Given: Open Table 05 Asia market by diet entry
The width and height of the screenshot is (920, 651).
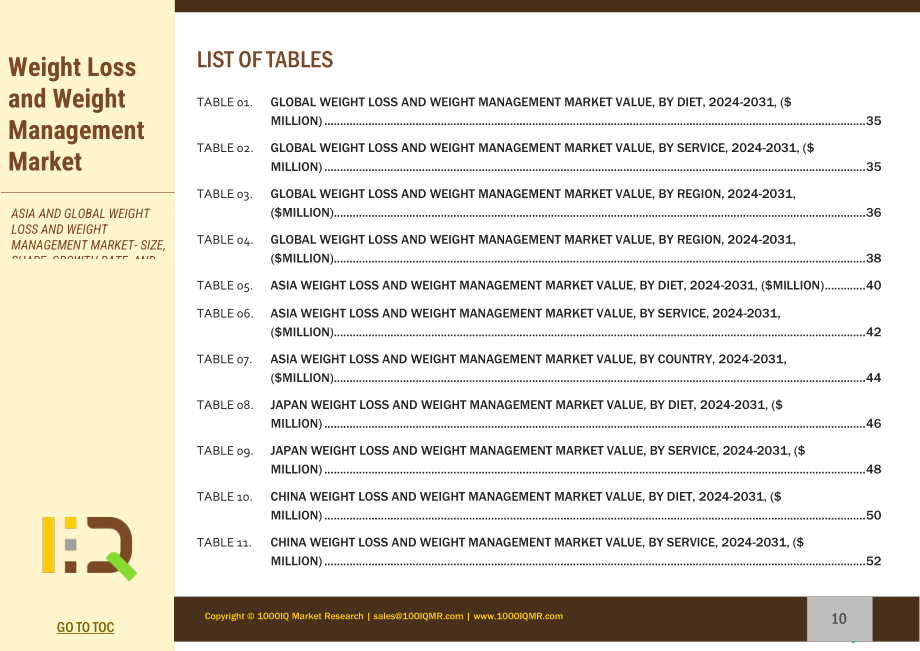Looking at the screenshot, I should click(x=539, y=286).
